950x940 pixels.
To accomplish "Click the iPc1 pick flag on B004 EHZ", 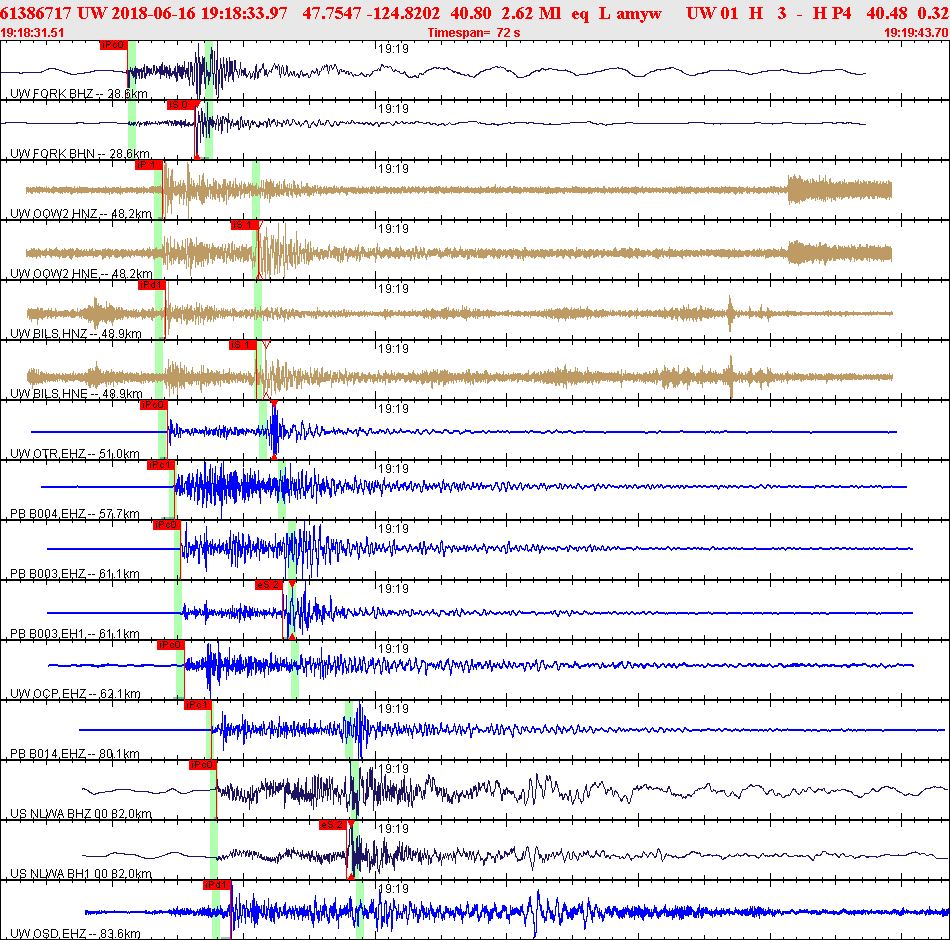I will tap(161, 465).
